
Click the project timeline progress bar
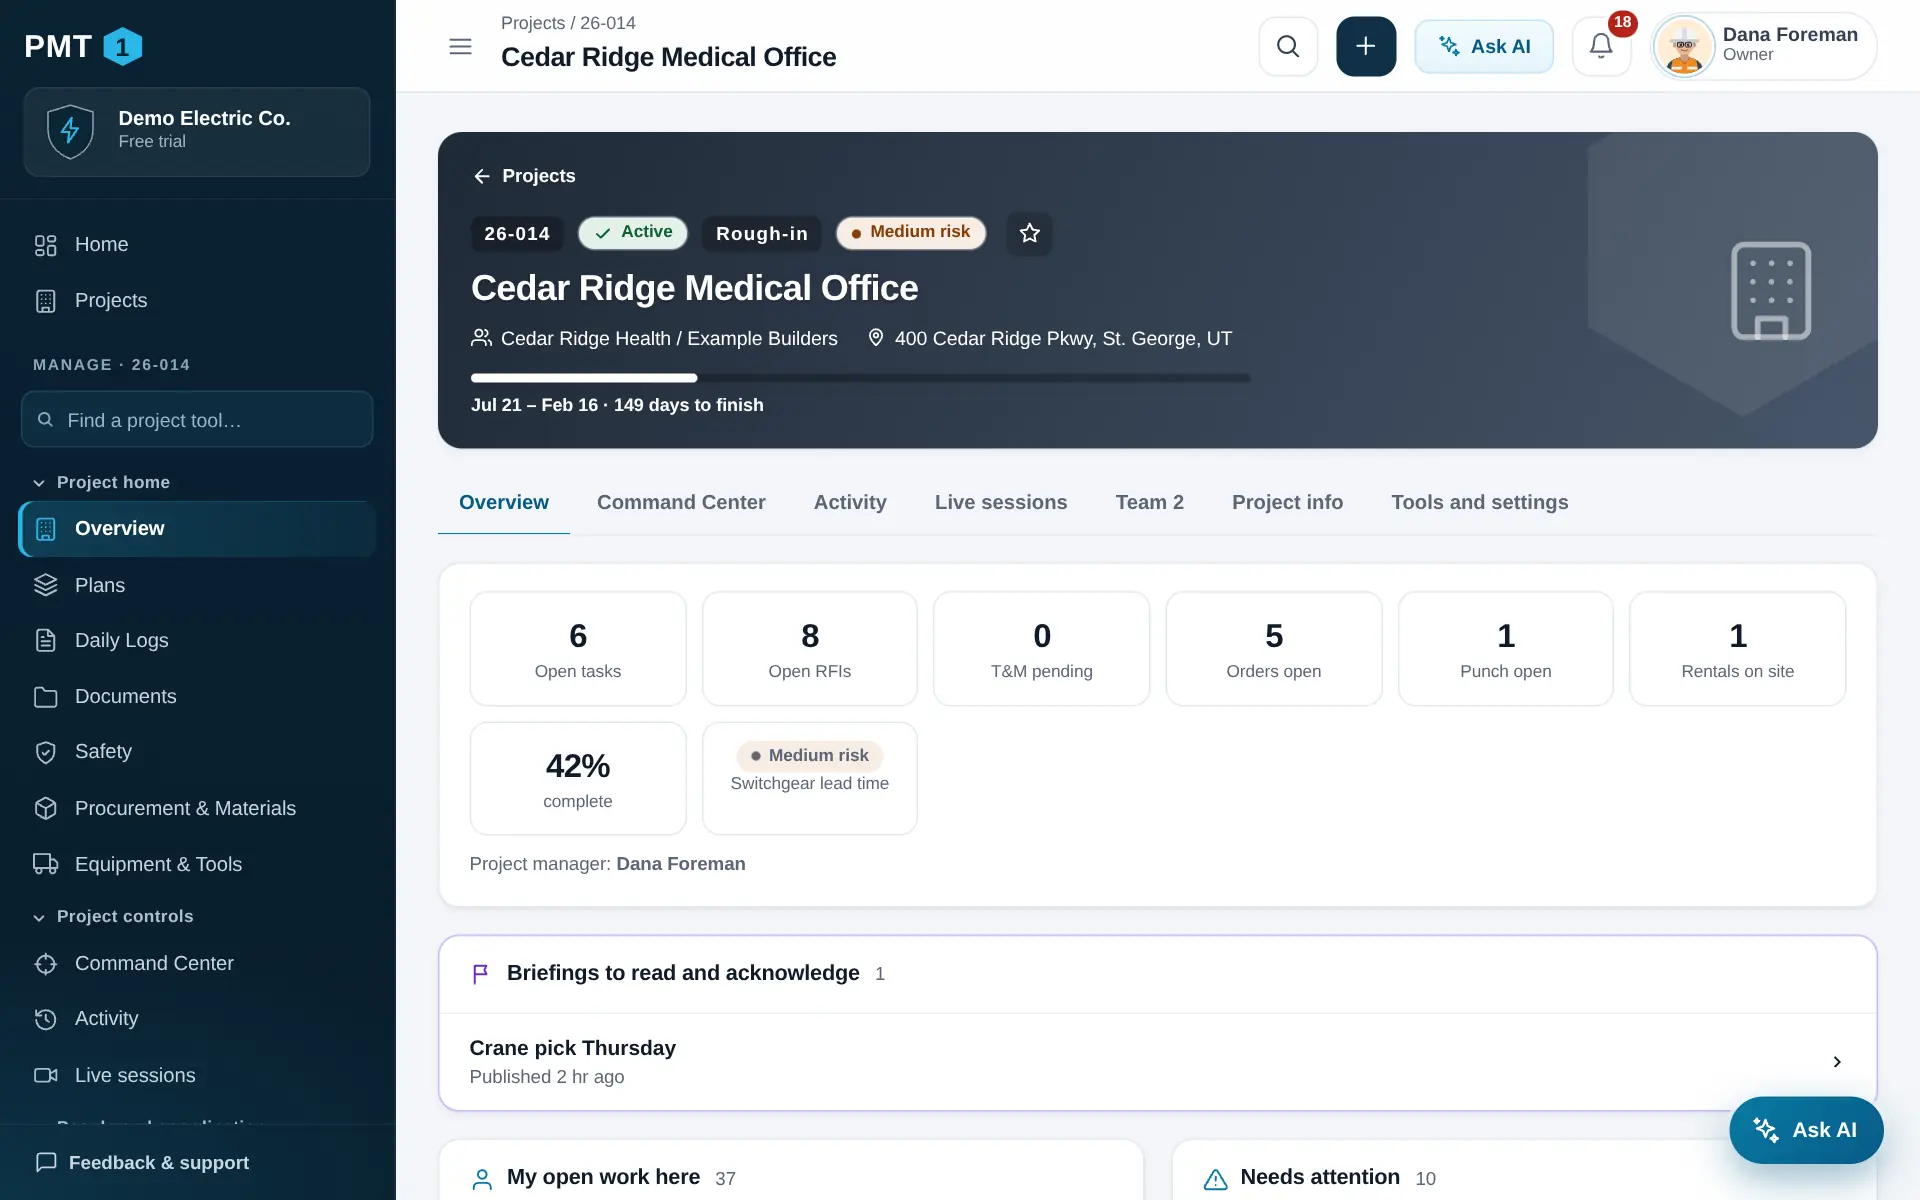[860, 378]
